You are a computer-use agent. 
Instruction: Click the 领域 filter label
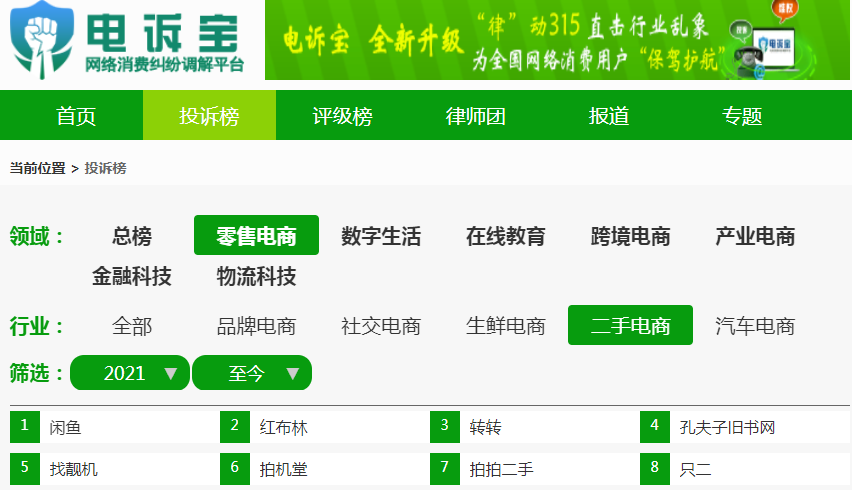click(x=36, y=236)
